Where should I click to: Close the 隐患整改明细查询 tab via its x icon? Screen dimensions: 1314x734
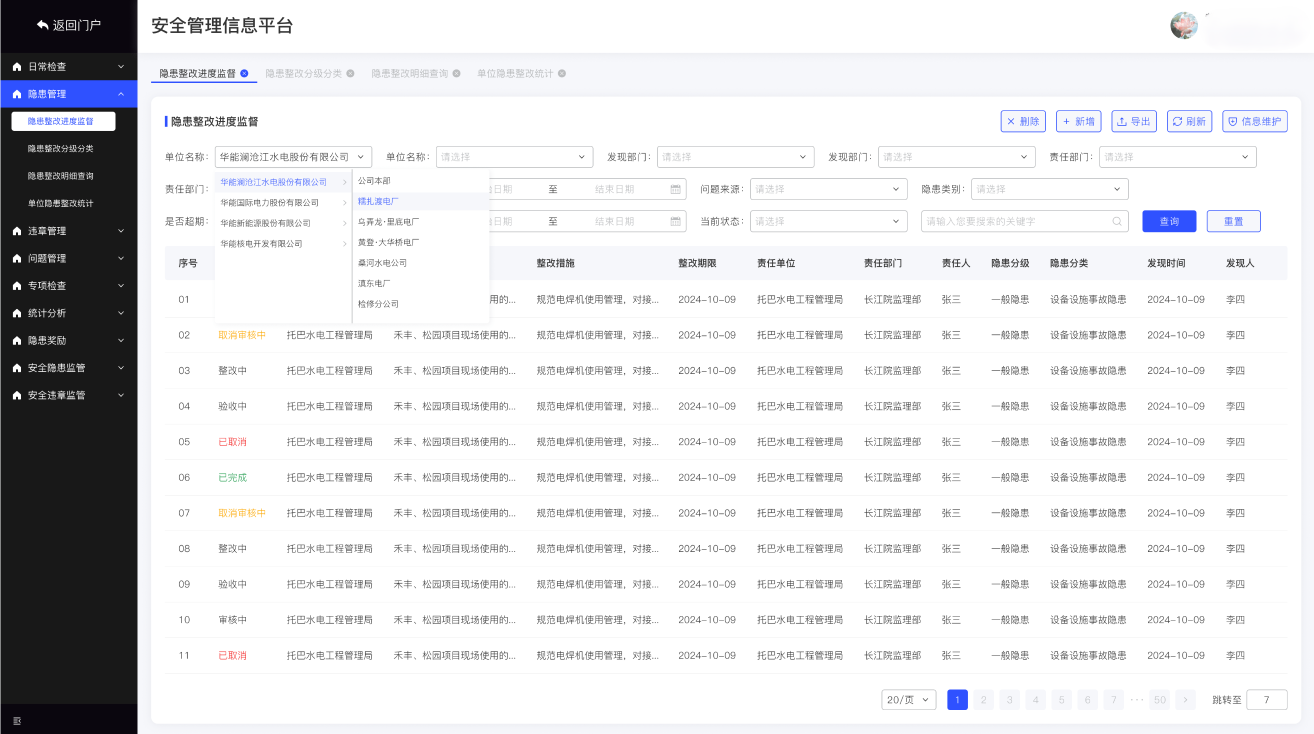[x=457, y=73]
